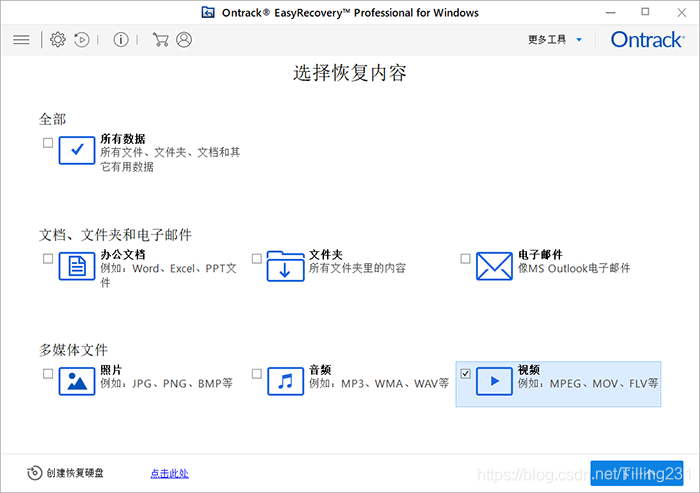Screen dimensions: 700x493
Task: Click the 点击此处 link
Action: (170, 473)
